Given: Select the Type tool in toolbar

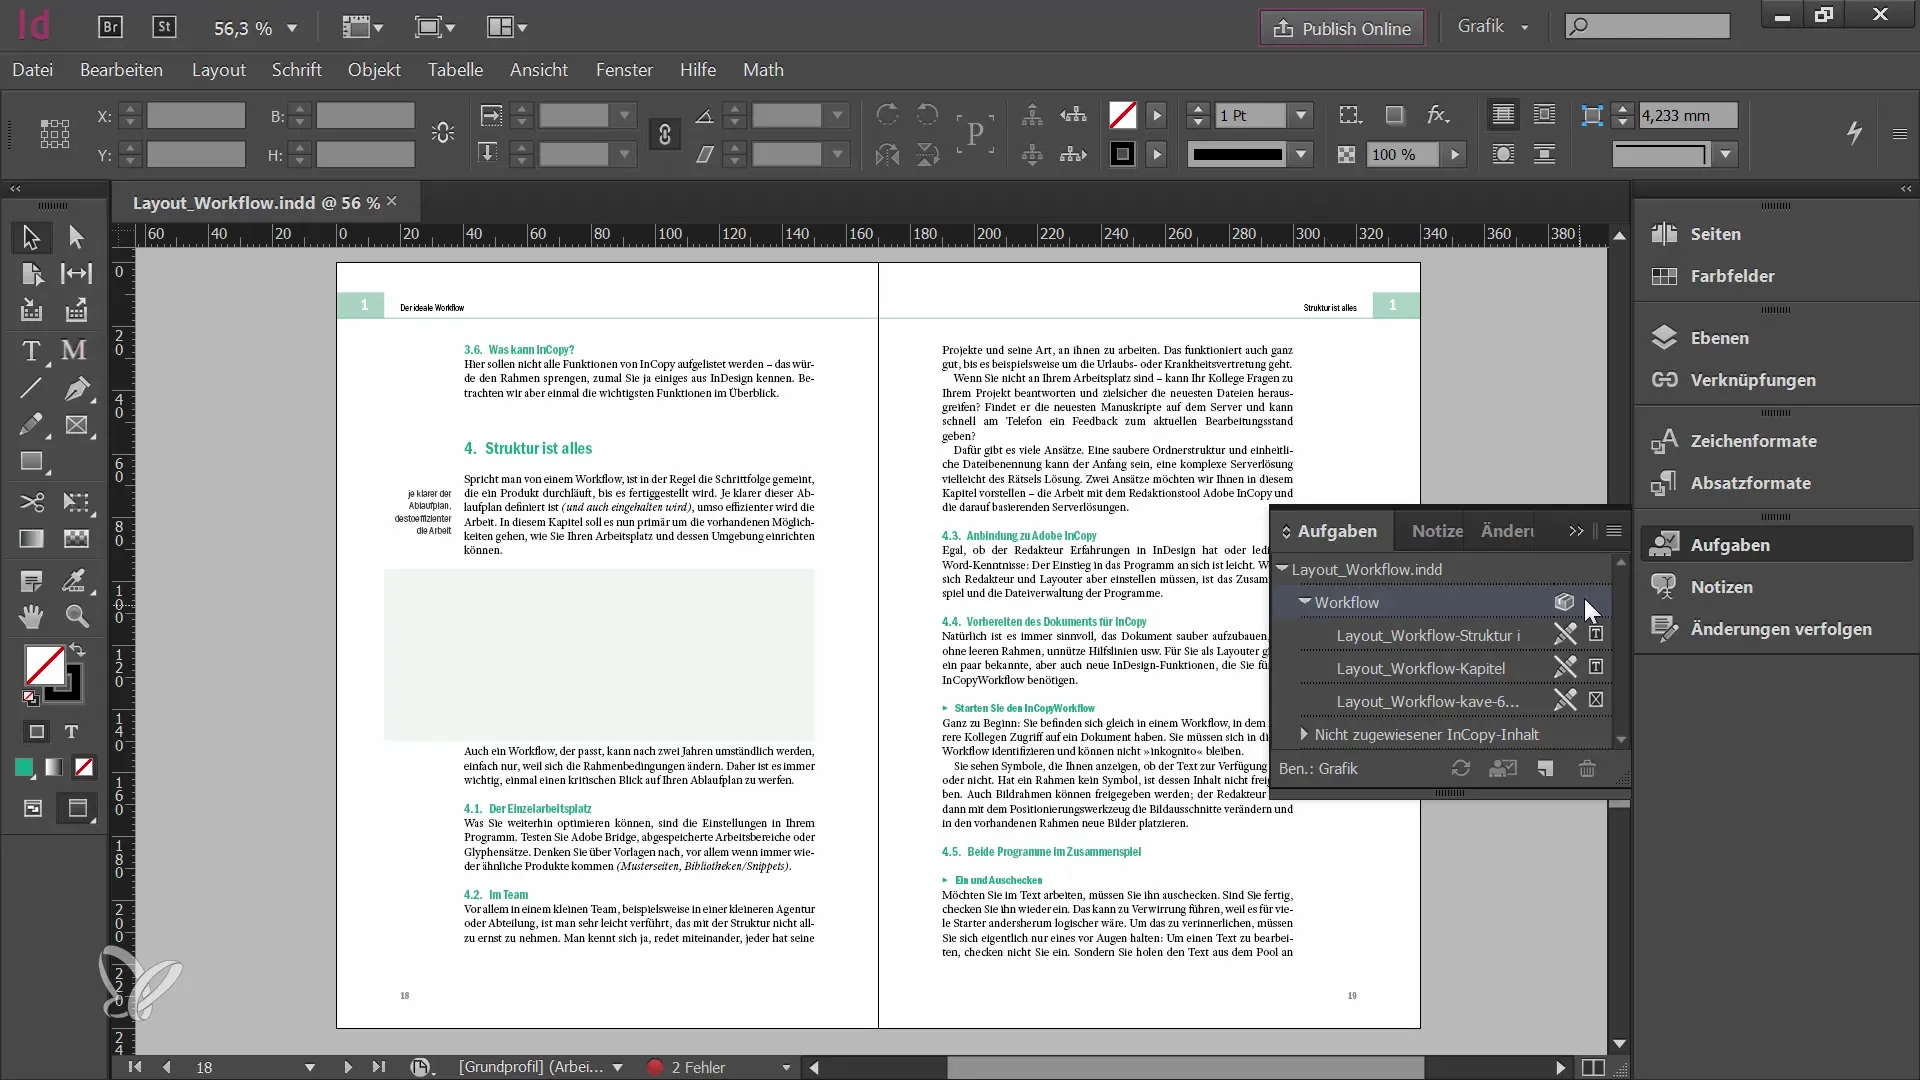Looking at the screenshot, I should [x=33, y=349].
